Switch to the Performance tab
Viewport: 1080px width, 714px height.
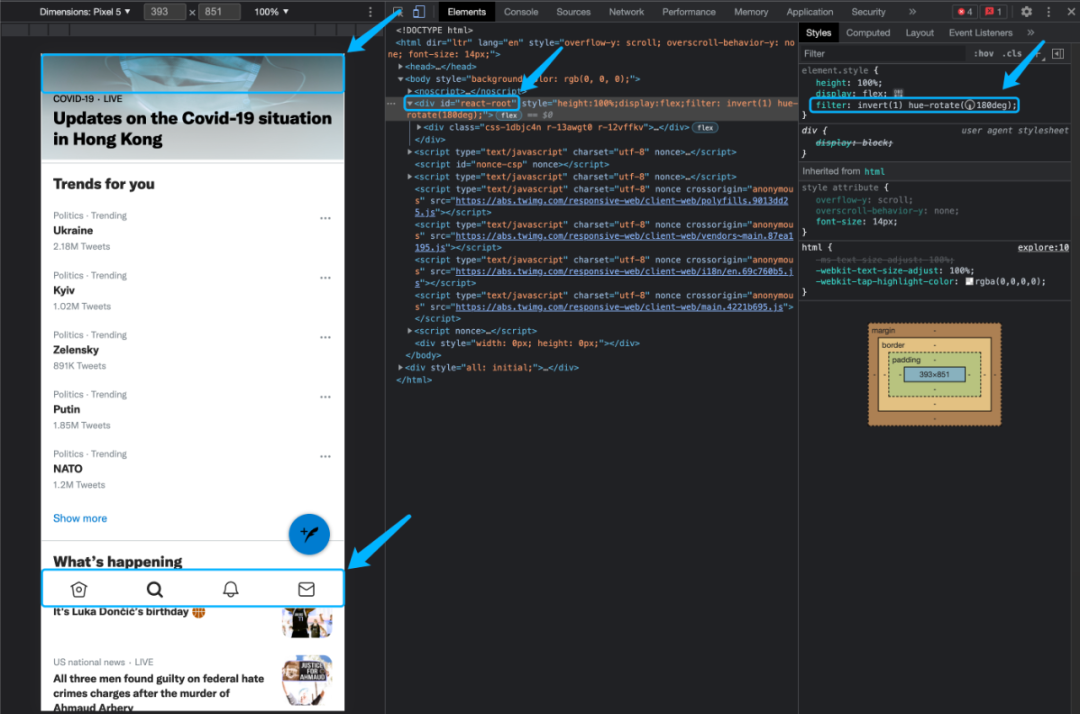point(689,12)
